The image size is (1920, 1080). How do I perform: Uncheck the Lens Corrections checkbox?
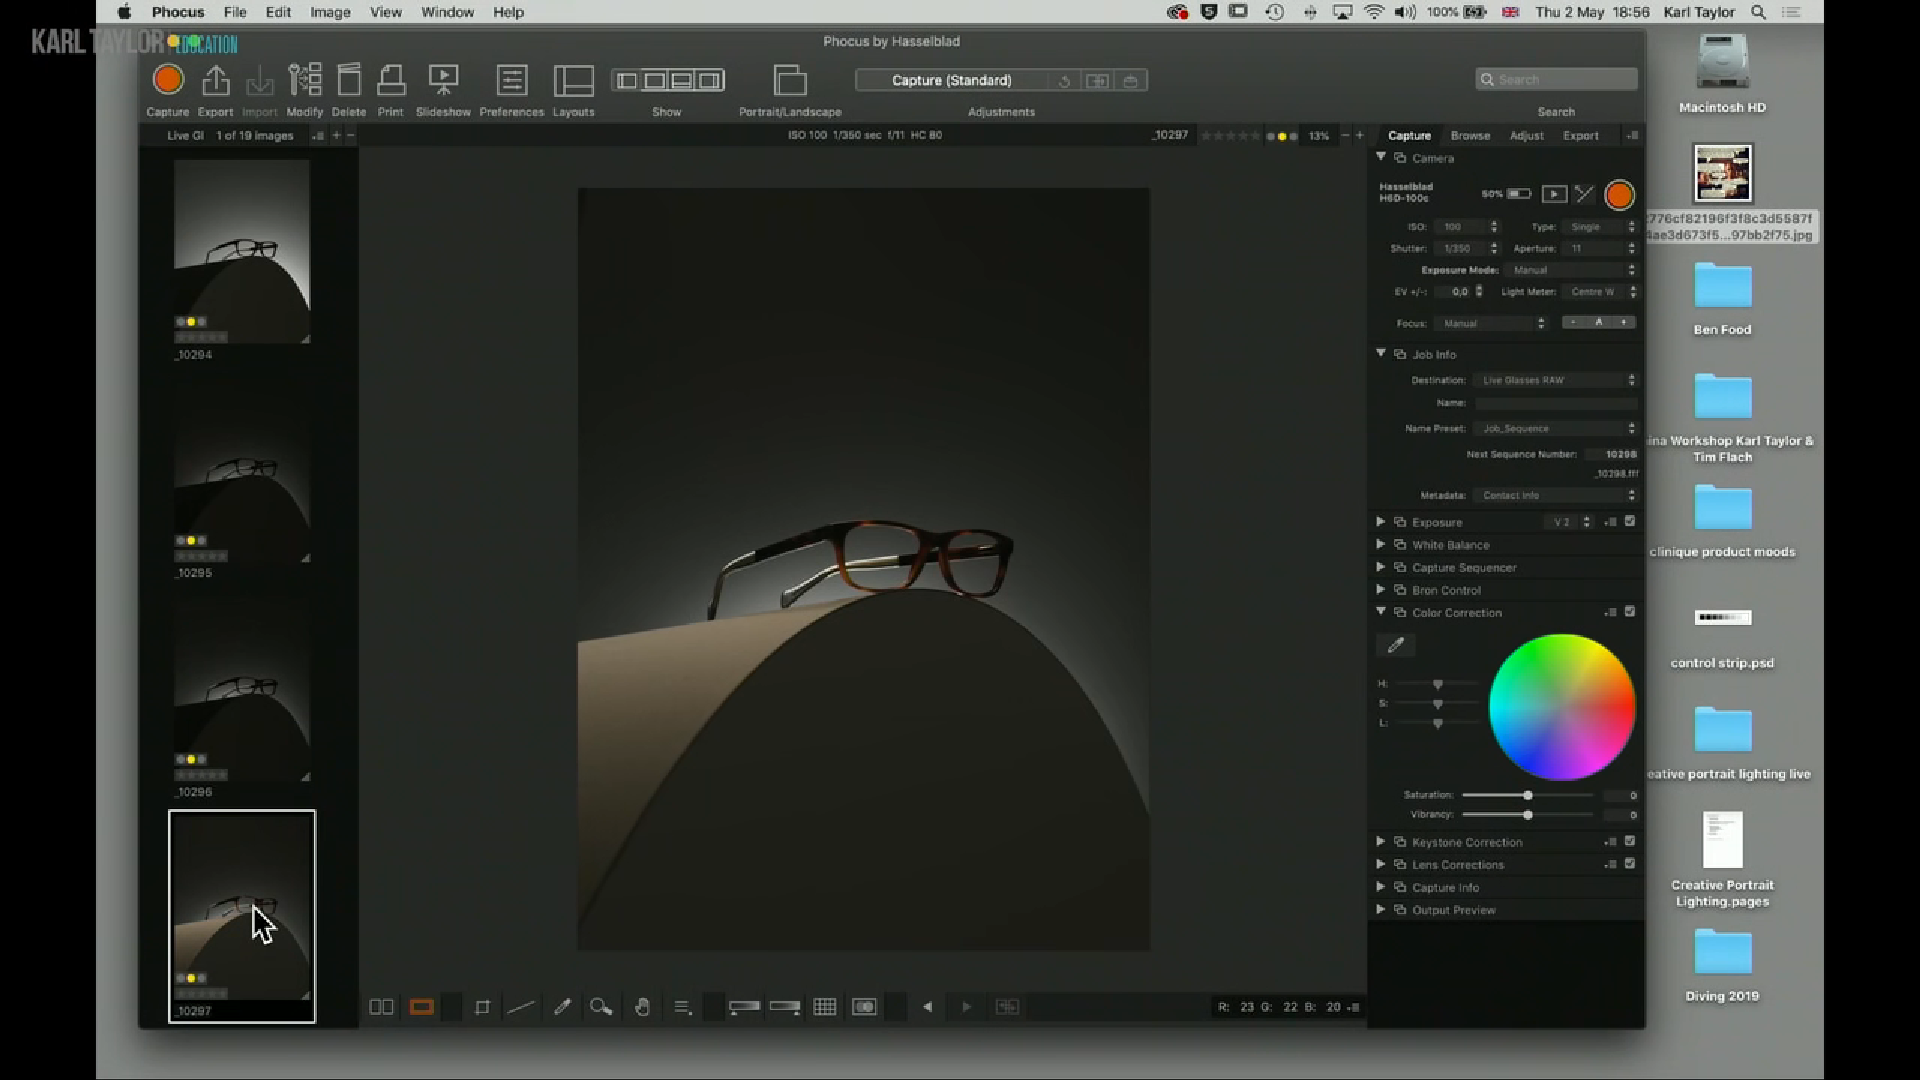[1630, 864]
